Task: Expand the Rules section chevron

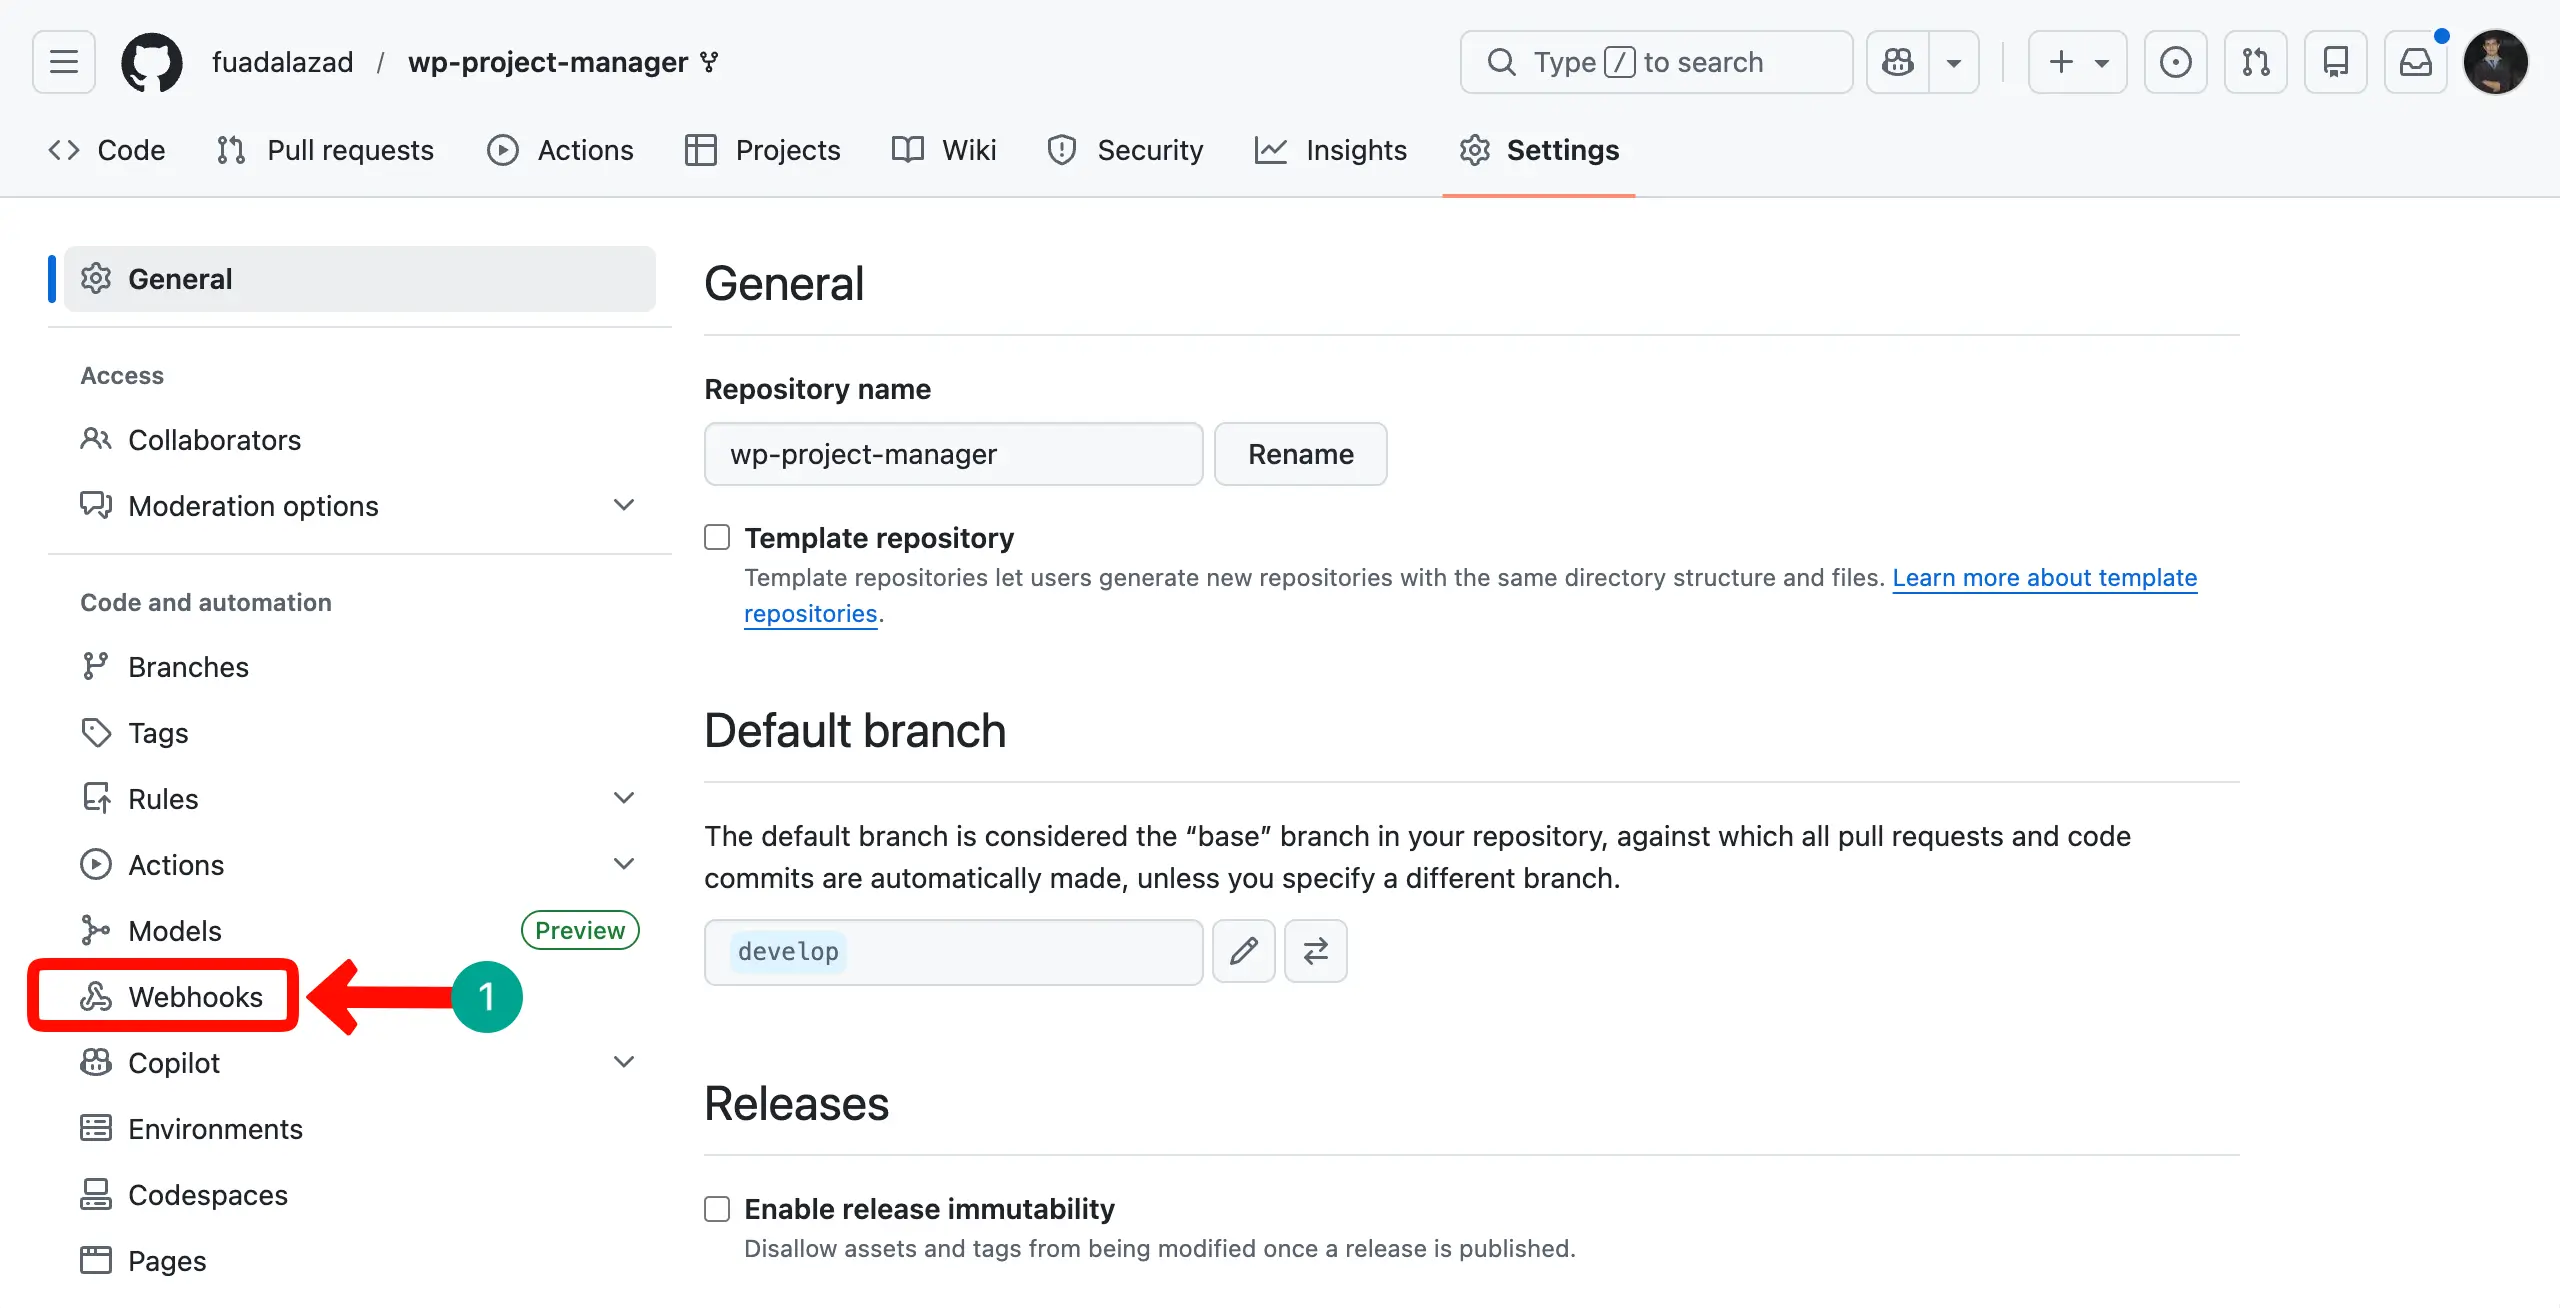Action: (623, 798)
